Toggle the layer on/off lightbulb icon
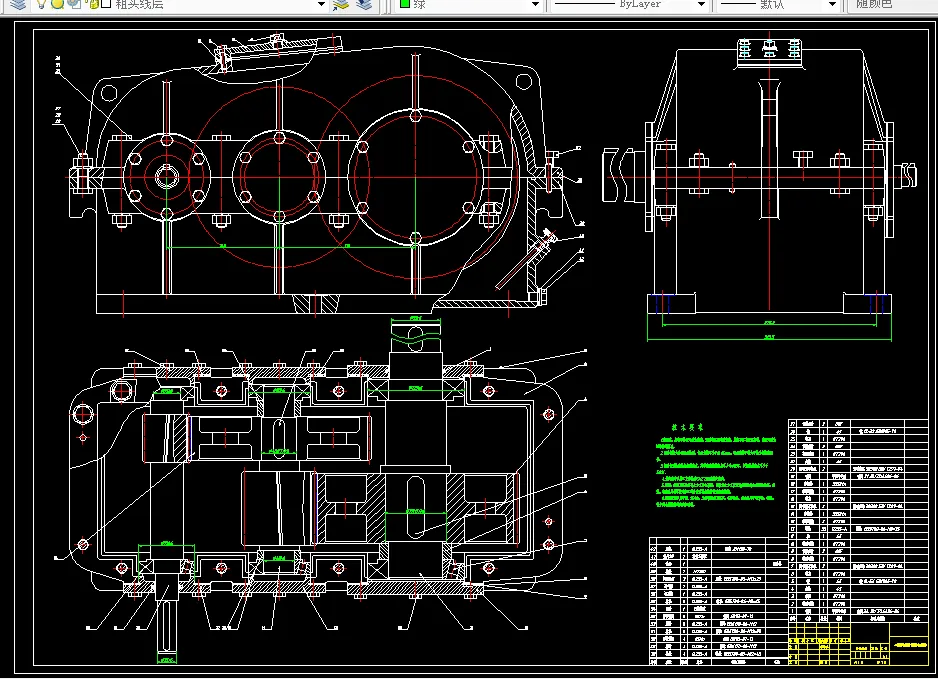 click(x=41, y=4)
